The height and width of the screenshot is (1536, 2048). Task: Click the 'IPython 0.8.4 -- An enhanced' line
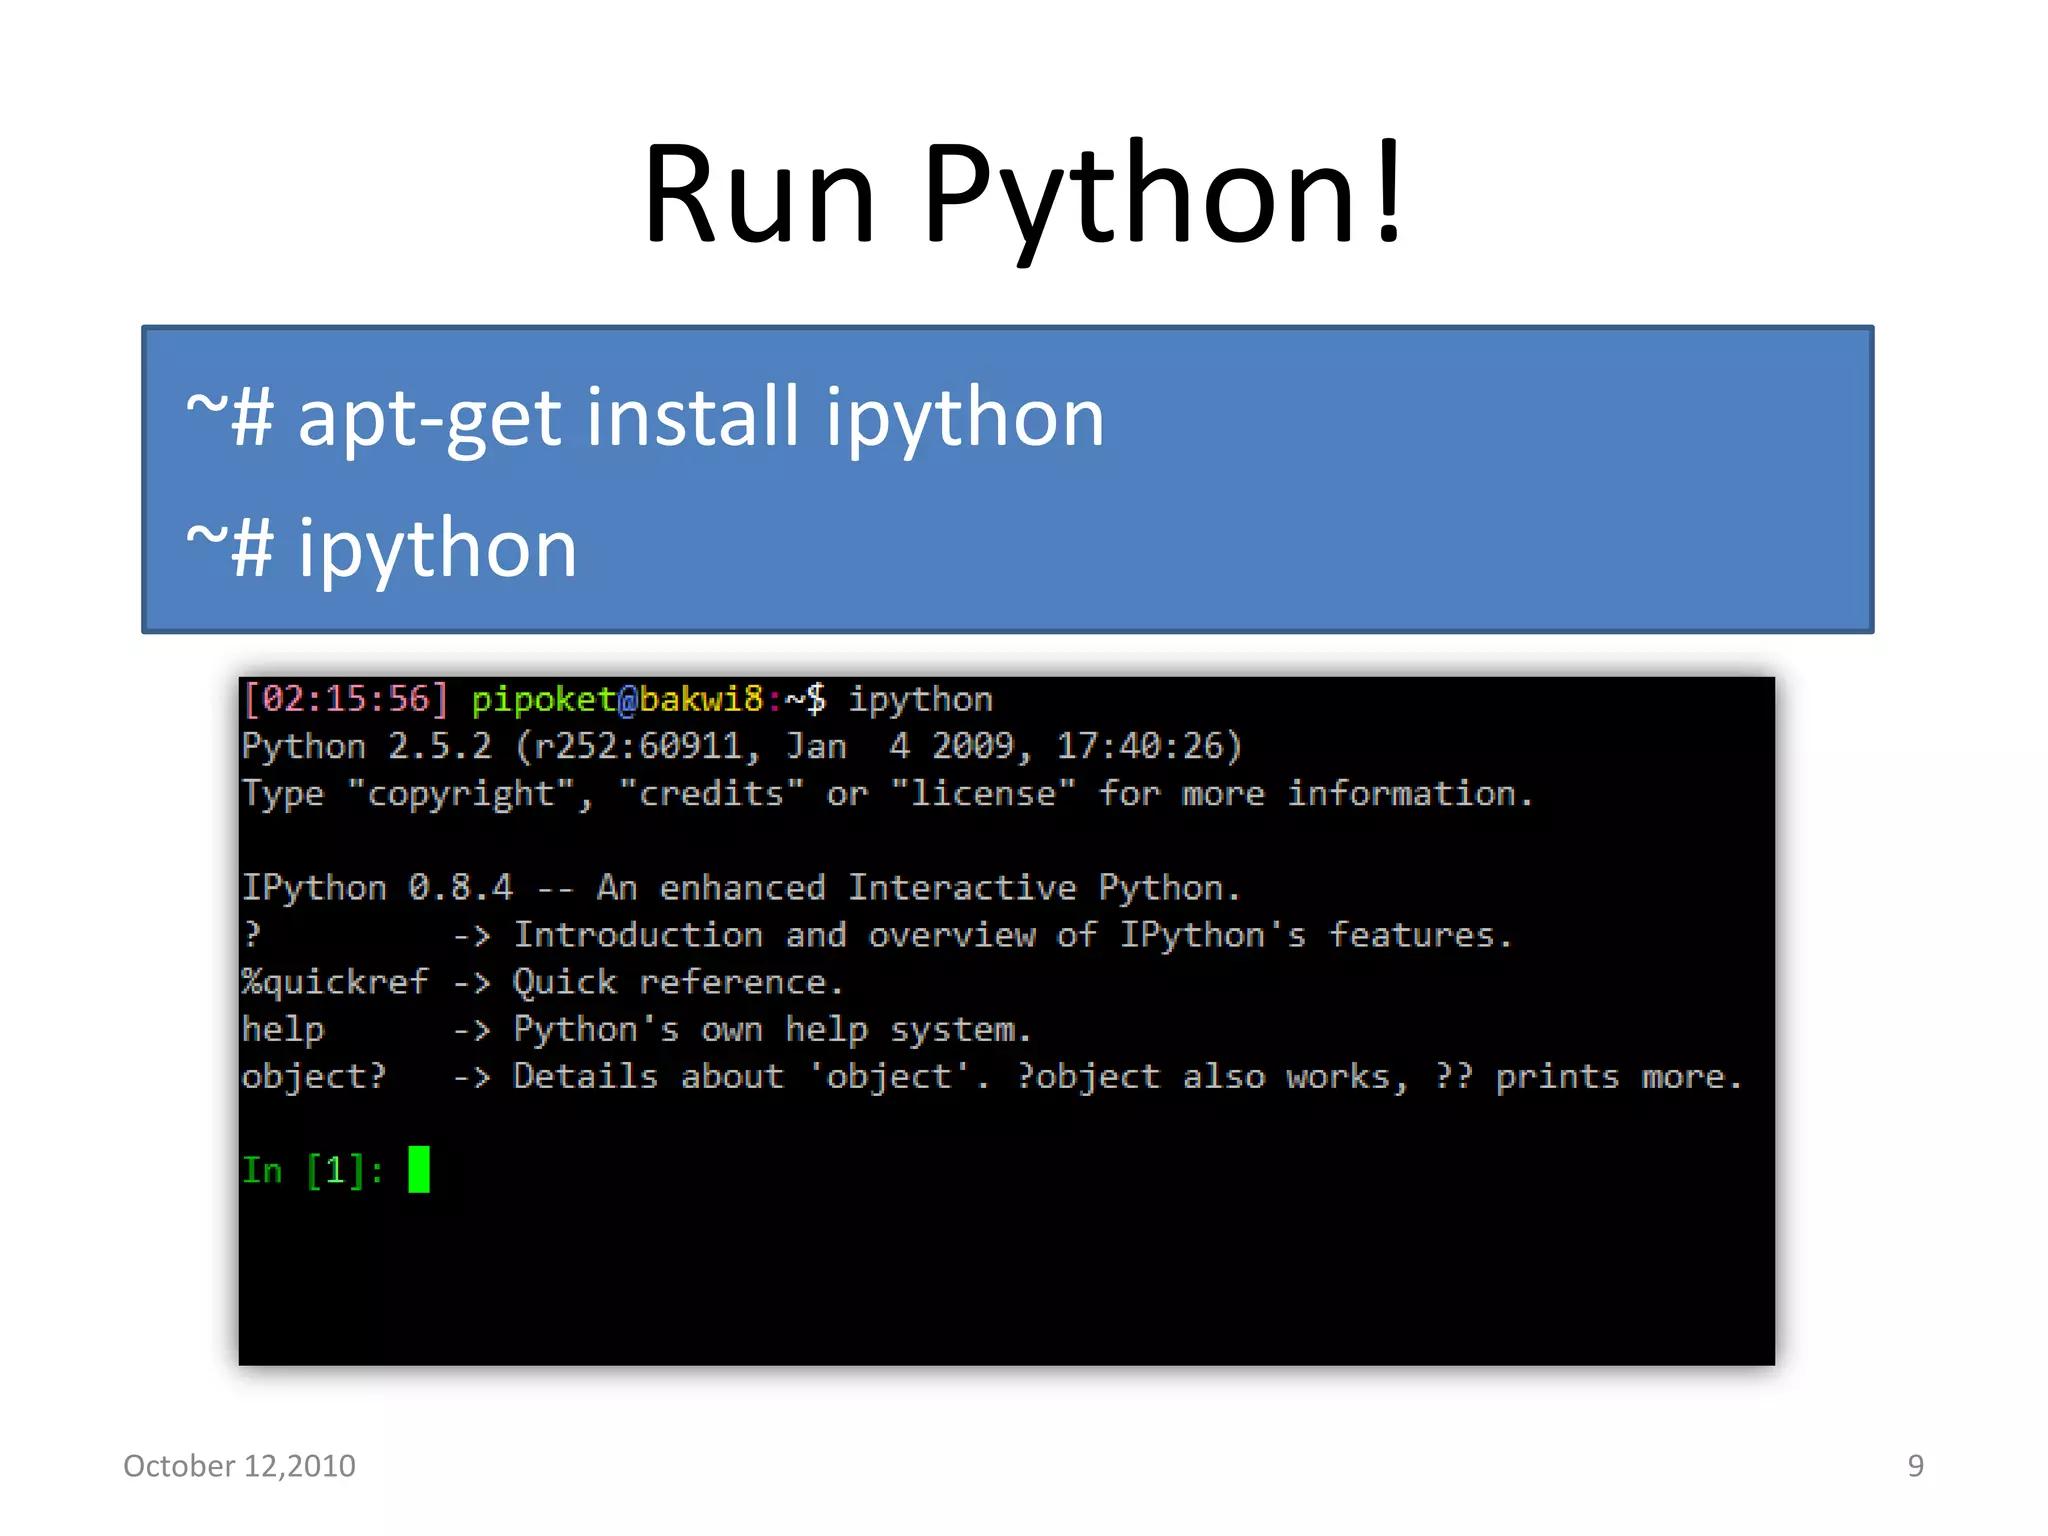click(x=741, y=888)
